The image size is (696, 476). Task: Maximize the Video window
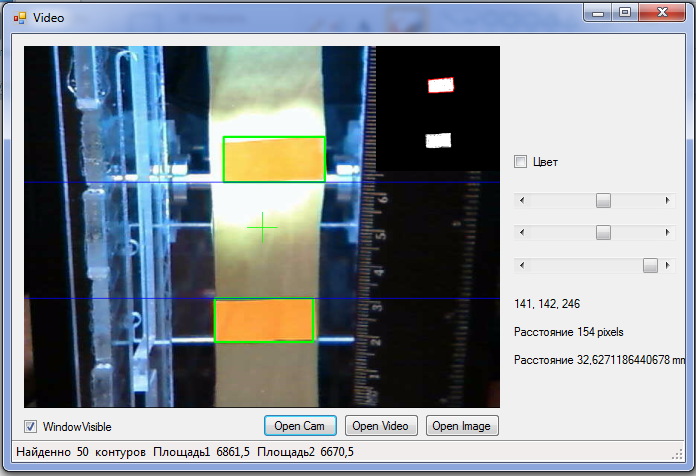pos(625,12)
